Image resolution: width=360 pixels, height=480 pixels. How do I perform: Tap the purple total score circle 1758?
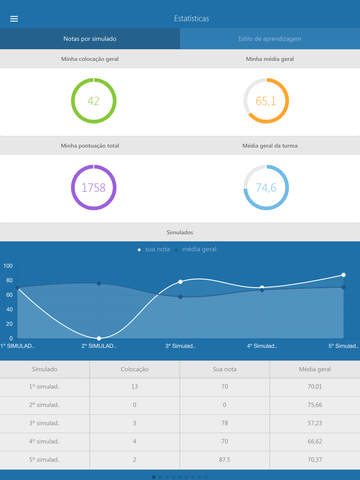[94, 187]
